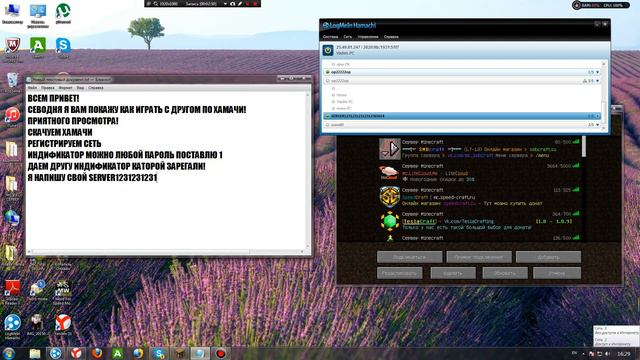This screenshot has width=640, height=360.
Task: Open Notepad Вид menu
Action: point(80,88)
